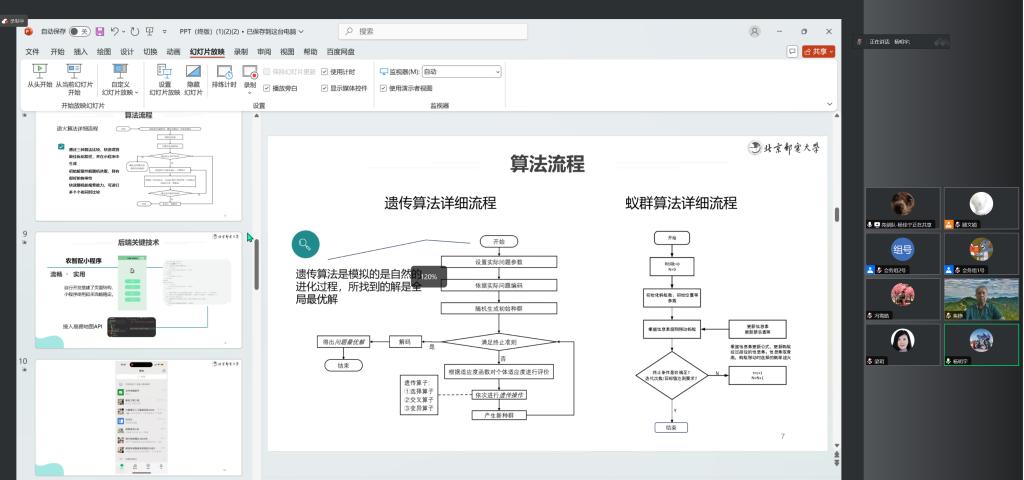1024x480 pixels.
Task: Switch to the 切换 ribbon tab
Action: tap(150, 52)
